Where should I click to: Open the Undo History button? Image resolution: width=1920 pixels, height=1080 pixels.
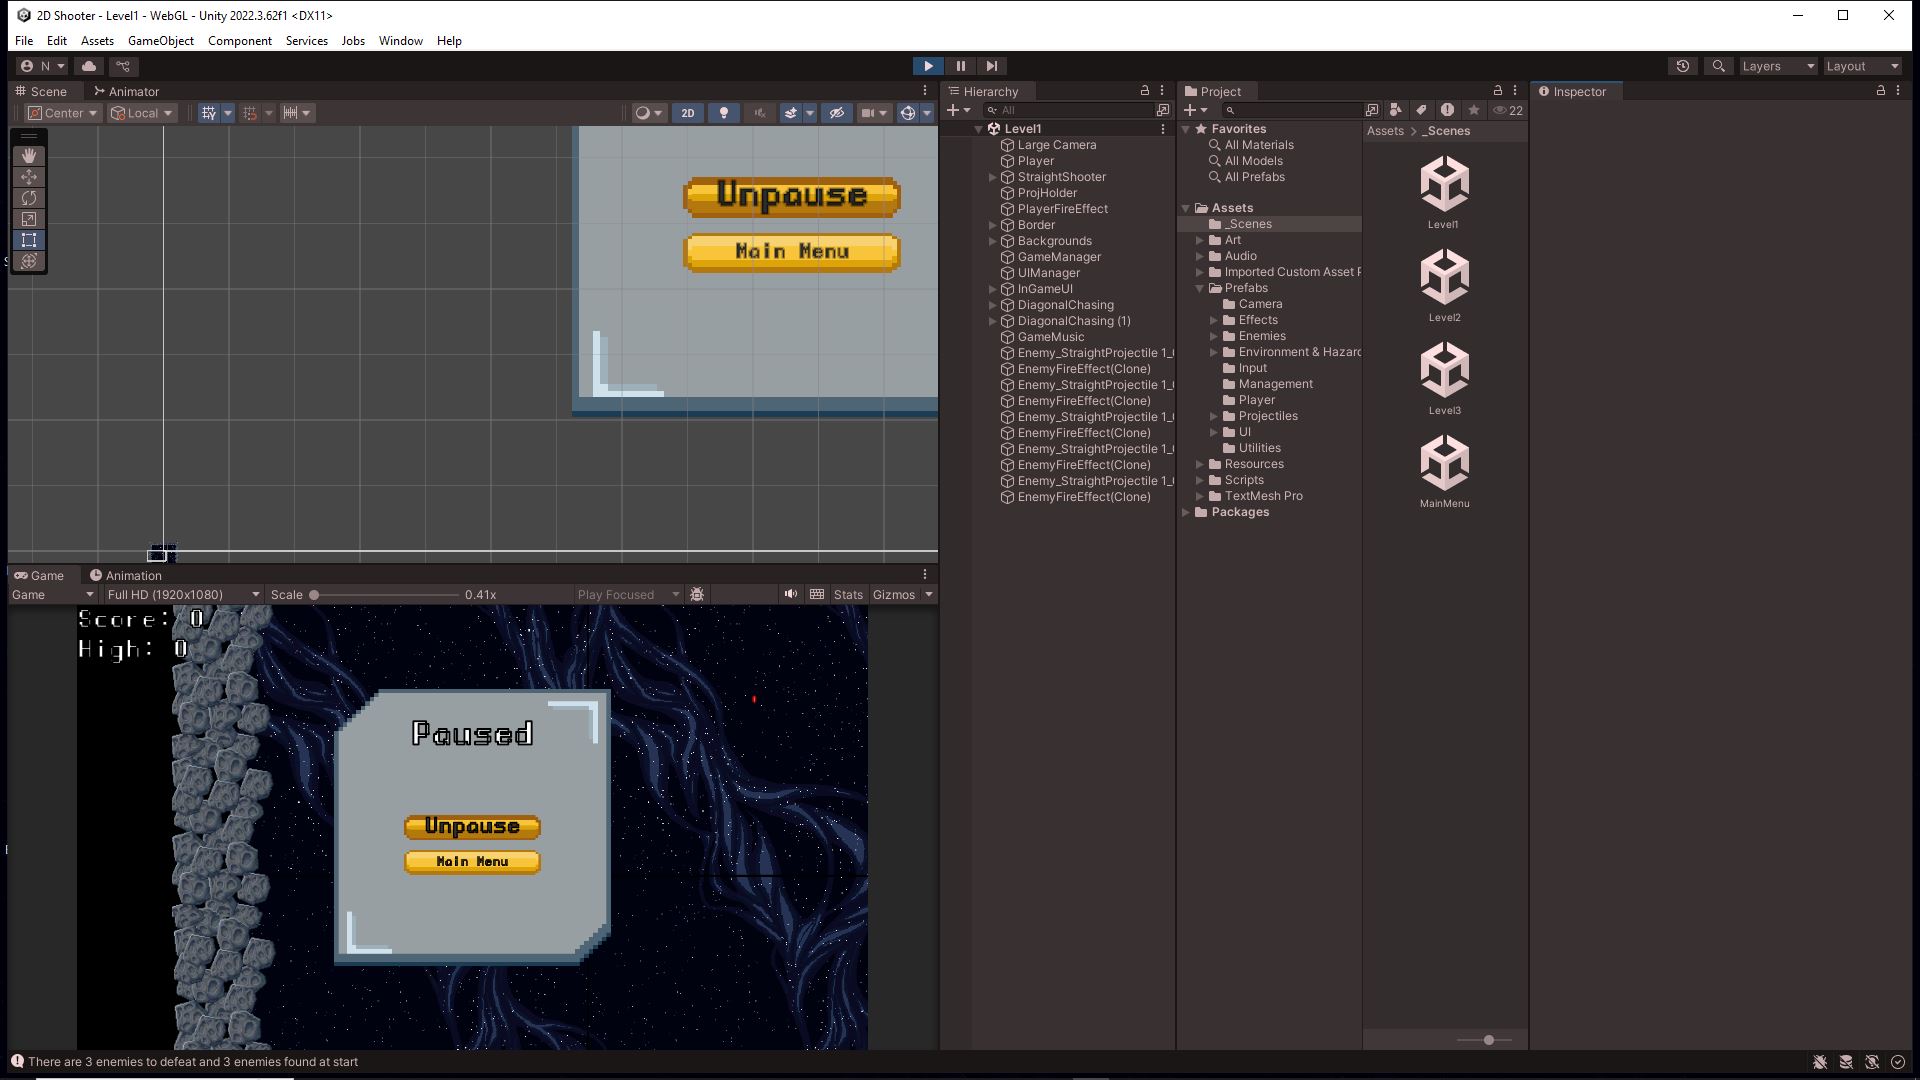pyautogui.click(x=1683, y=66)
